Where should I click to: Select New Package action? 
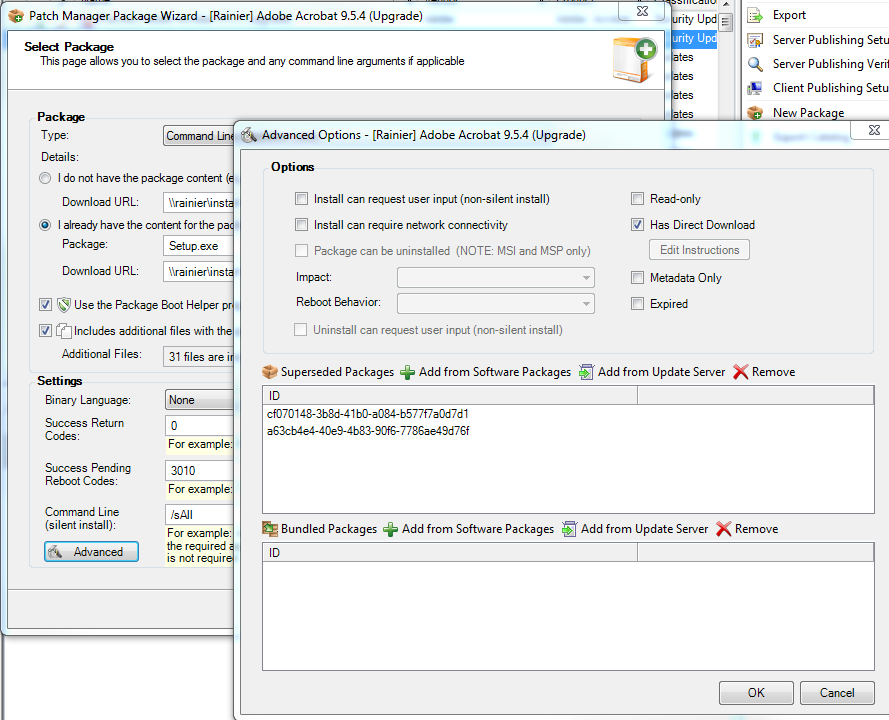pos(808,113)
